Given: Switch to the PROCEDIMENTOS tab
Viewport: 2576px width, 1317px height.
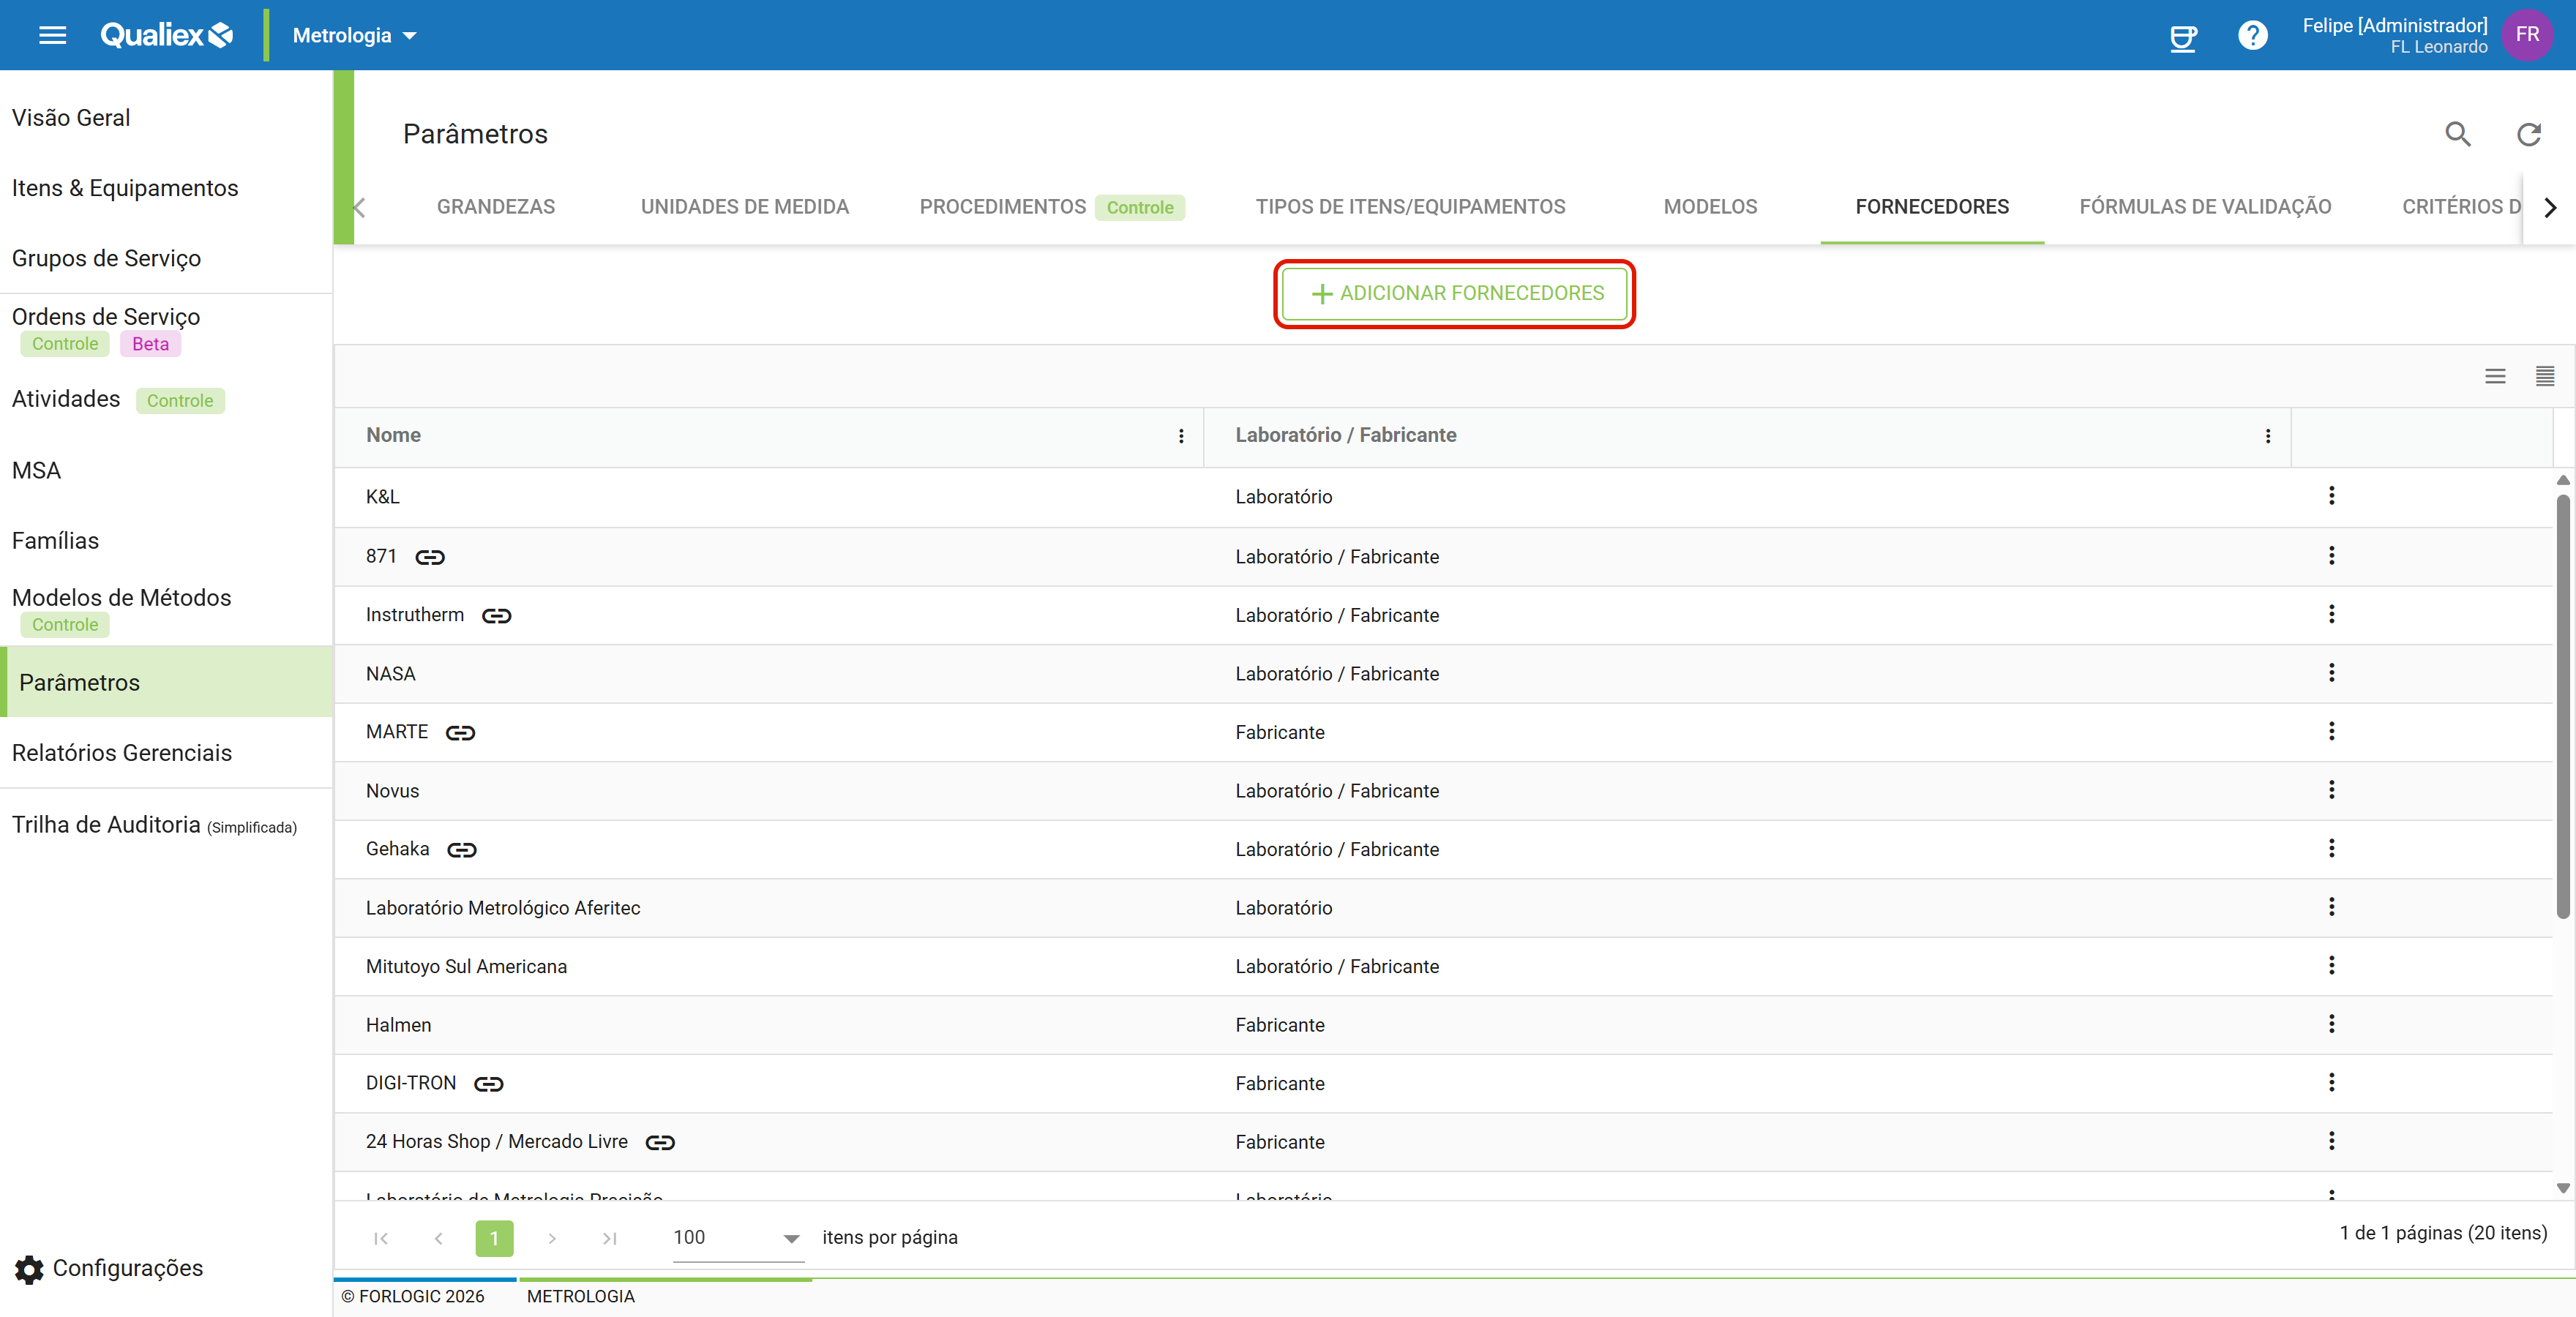Looking at the screenshot, I should 1051,207.
